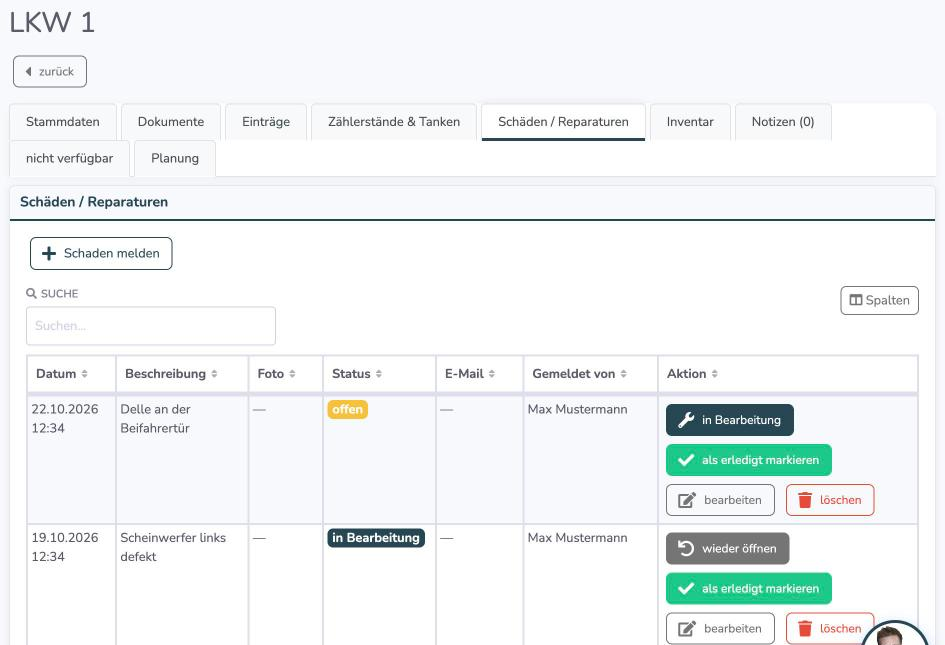Click the Schäden / Reparaturen panel heading
Viewport: 945px width, 645px height.
tap(94, 202)
